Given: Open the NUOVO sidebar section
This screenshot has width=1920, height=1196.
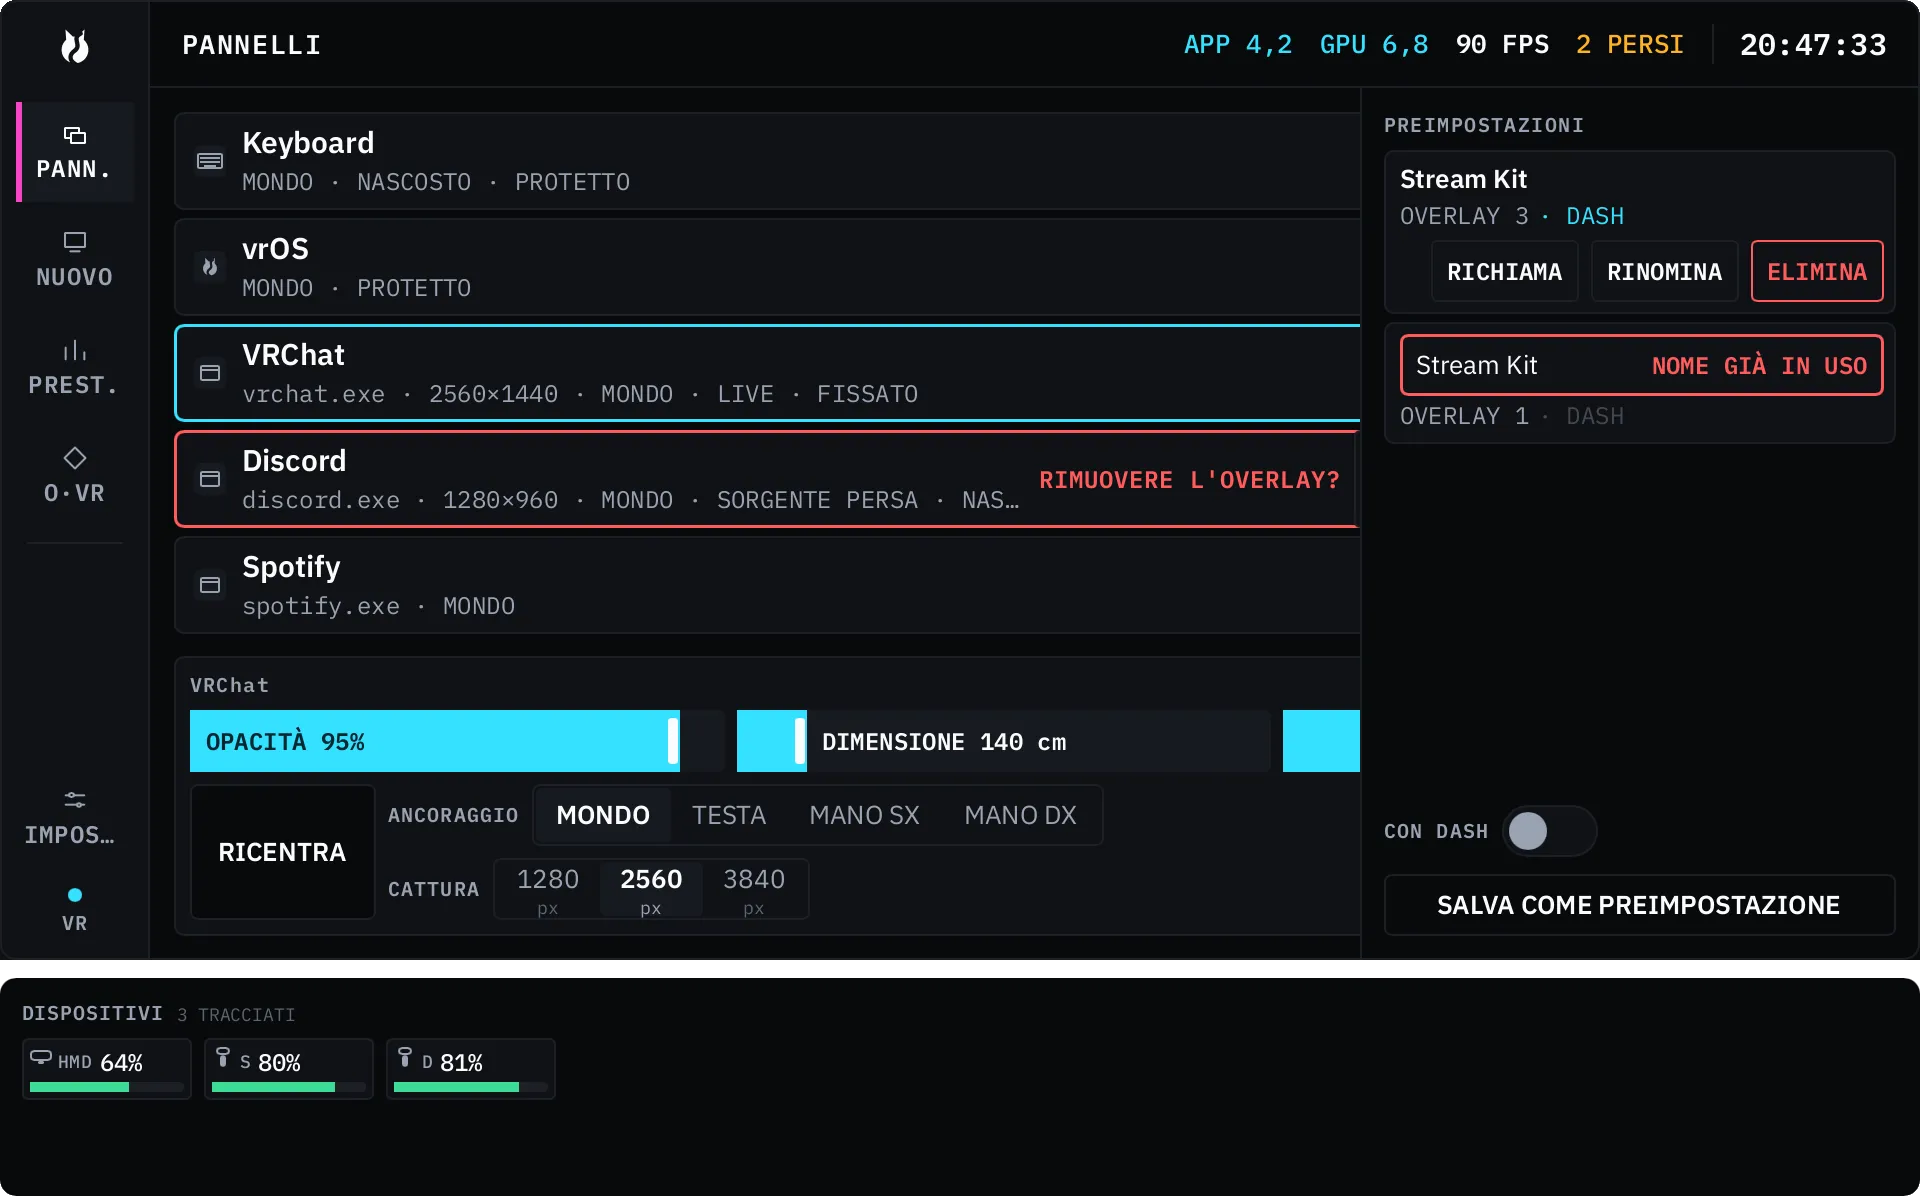Looking at the screenshot, I should point(75,260).
